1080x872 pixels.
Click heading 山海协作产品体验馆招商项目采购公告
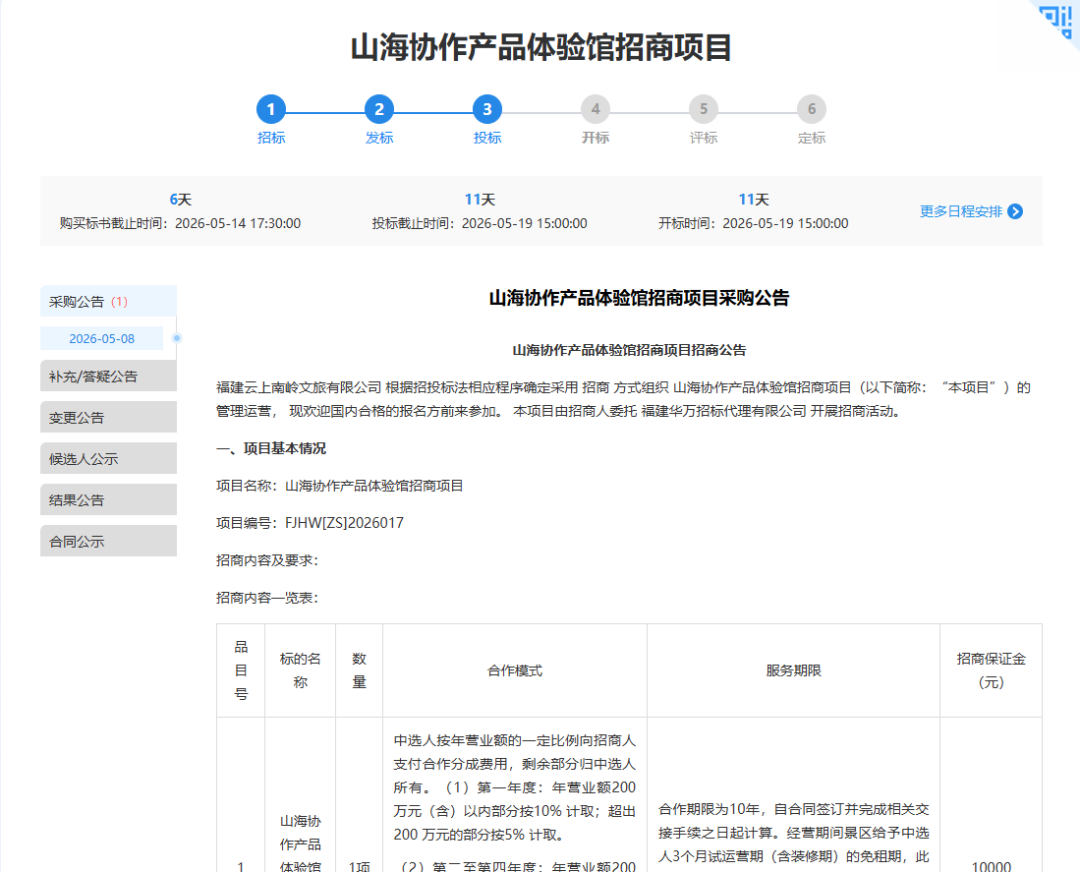coord(638,298)
